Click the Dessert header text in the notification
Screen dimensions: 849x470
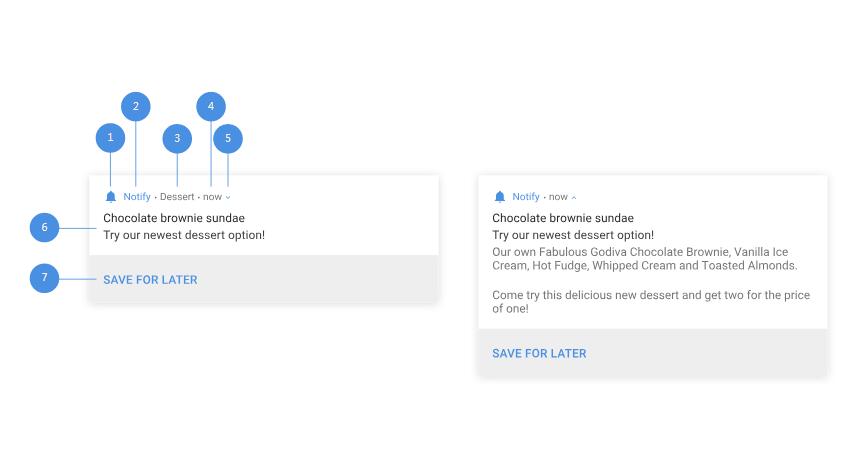177,197
